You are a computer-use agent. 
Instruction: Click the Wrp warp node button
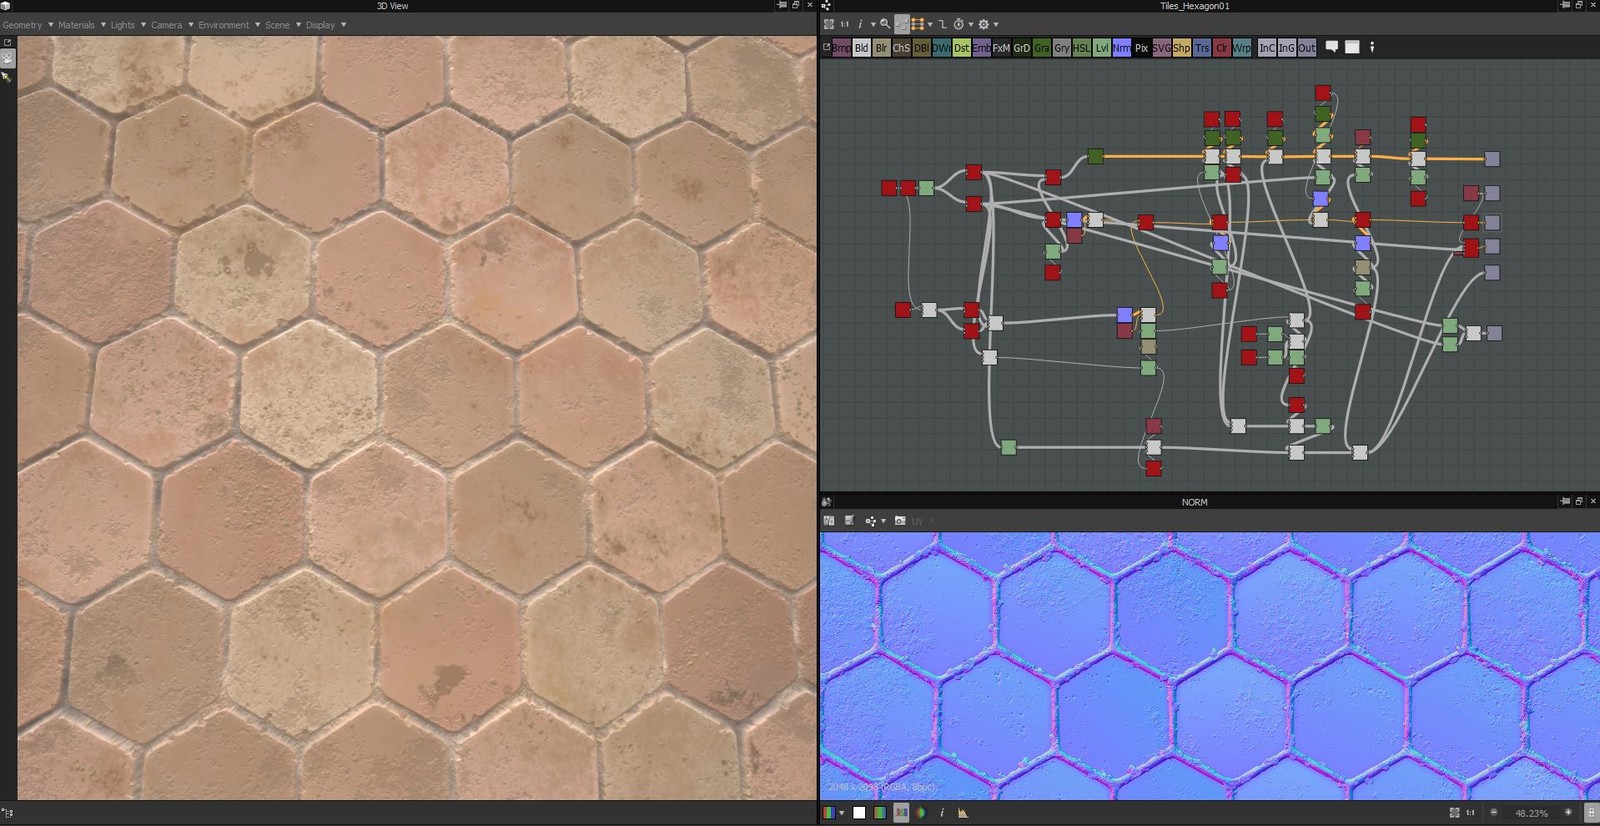[1242, 48]
